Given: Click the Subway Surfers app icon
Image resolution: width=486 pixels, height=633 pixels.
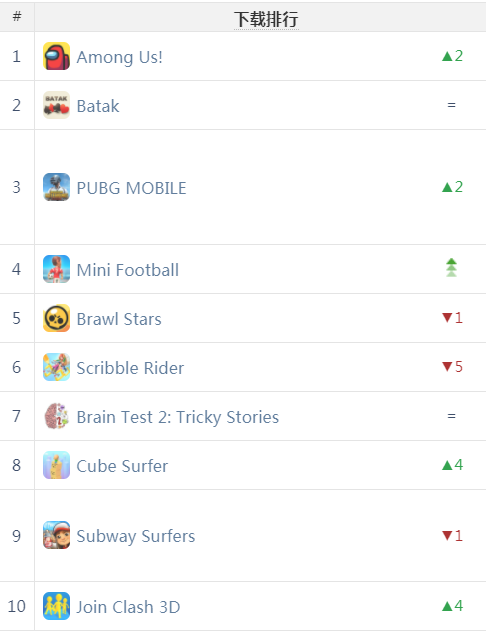Looking at the screenshot, I should tap(57, 535).
